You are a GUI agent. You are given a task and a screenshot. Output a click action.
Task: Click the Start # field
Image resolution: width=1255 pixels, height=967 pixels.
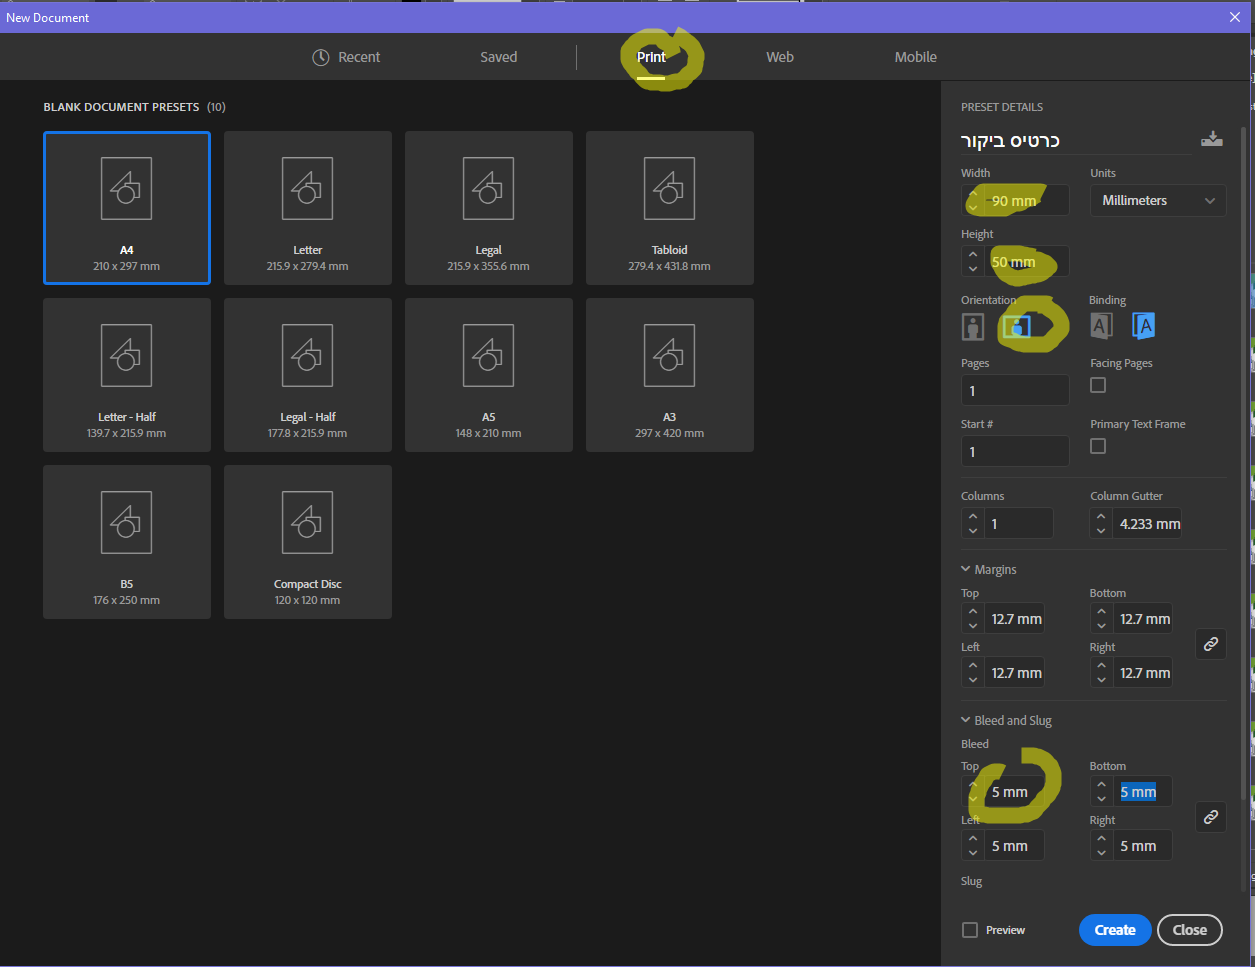click(x=1015, y=451)
